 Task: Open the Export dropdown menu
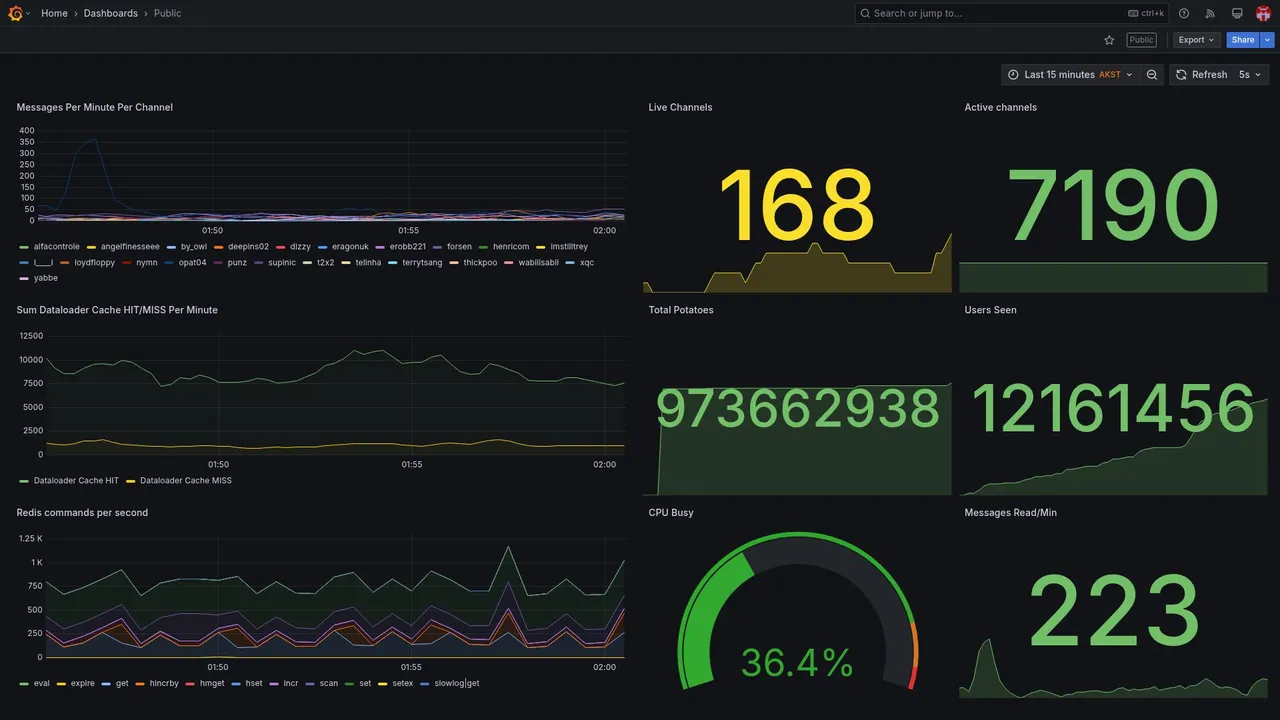(1196, 40)
